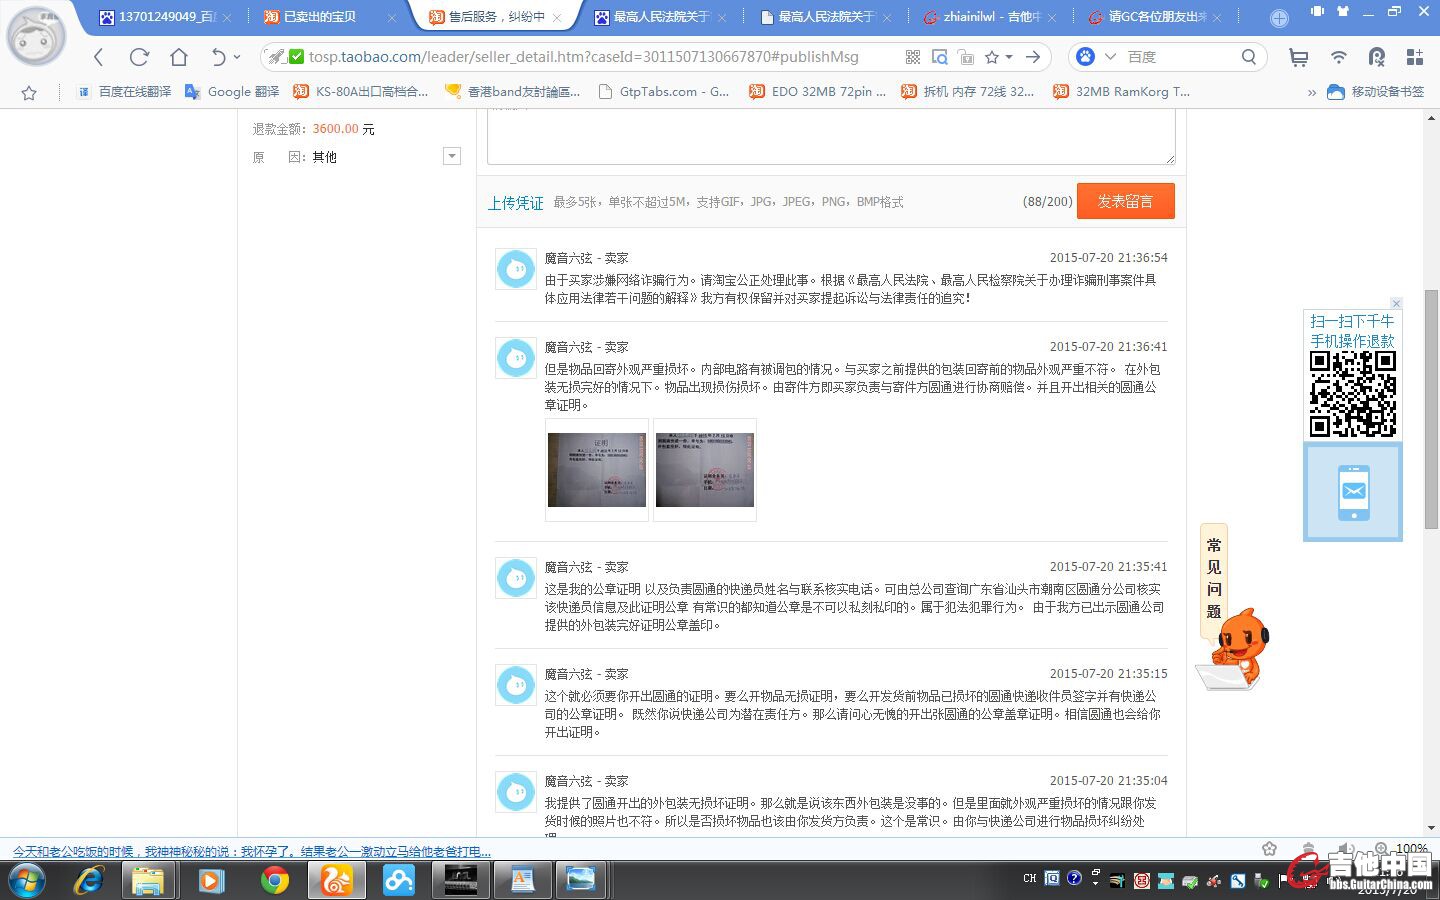Switch to the 已卖出的宝贝 tab
This screenshot has width=1440, height=900.
pyautogui.click(x=320, y=17)
